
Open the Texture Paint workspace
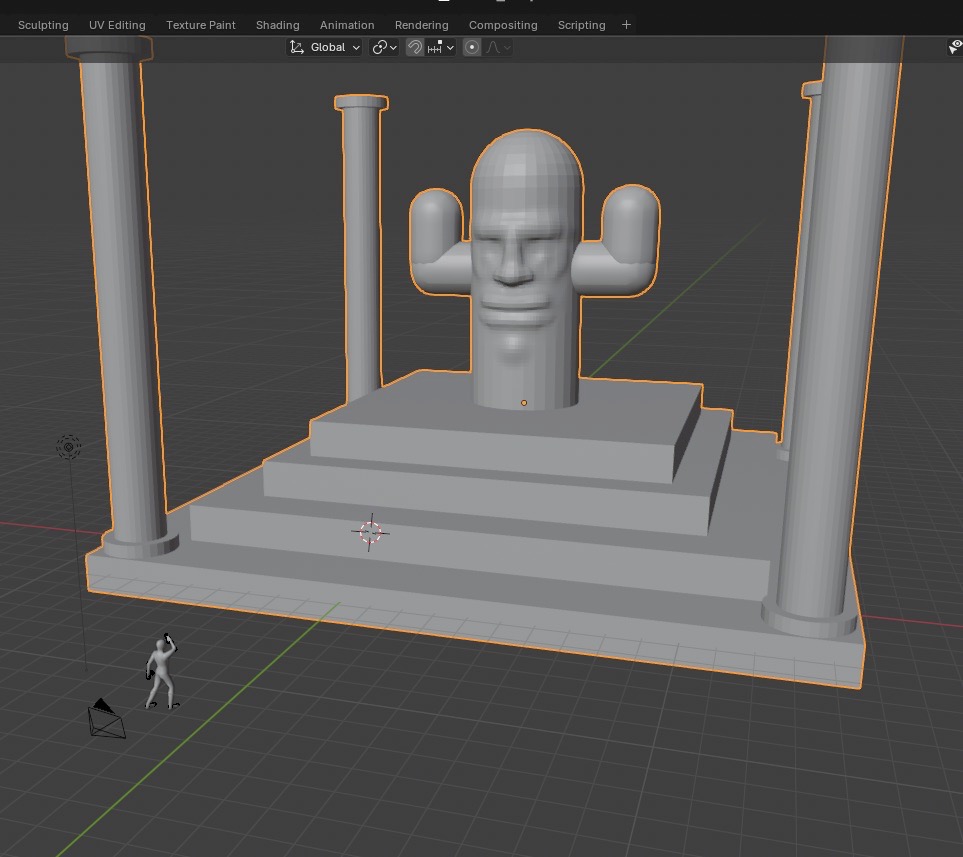[201, 25]
